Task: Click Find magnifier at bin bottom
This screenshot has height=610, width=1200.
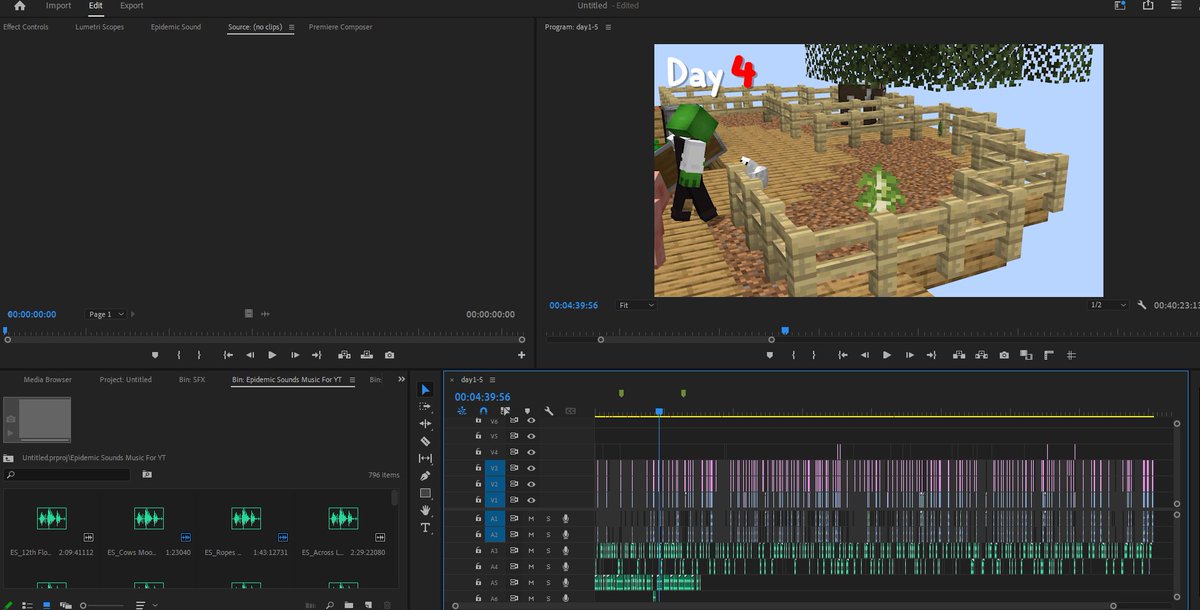Action: tap(328, 605)
